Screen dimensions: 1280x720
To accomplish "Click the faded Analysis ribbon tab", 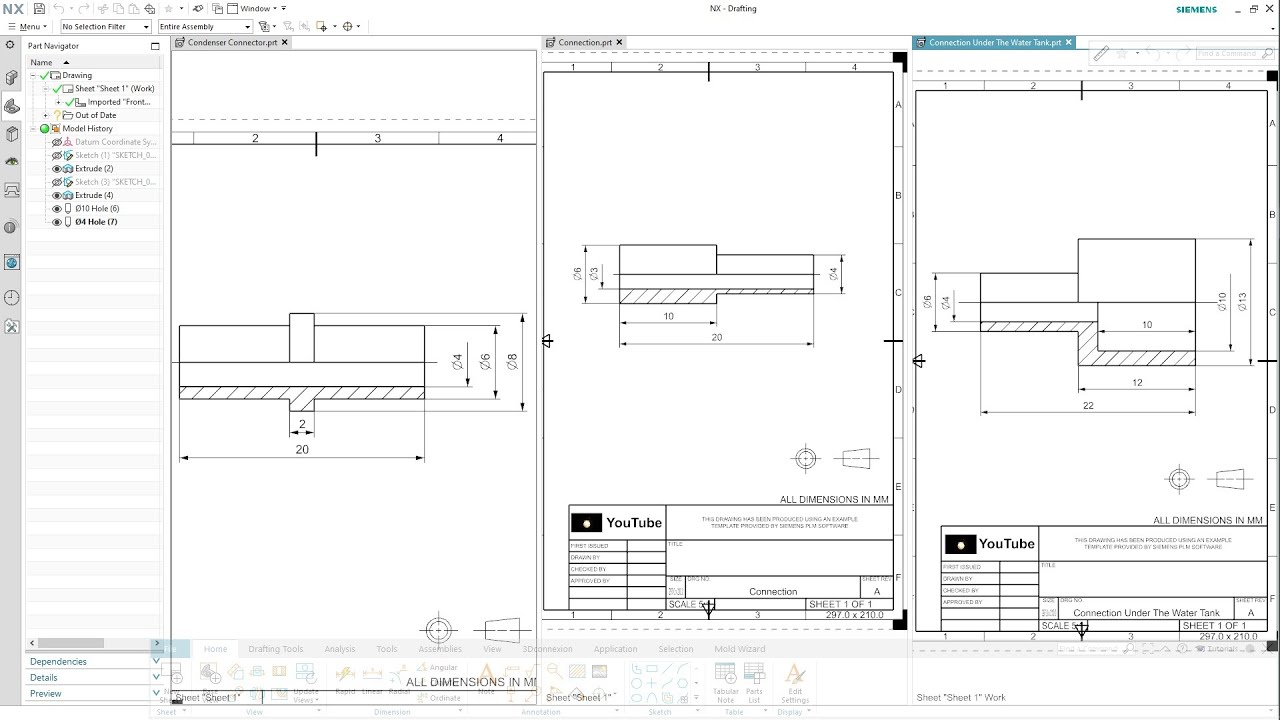I will pos(340,649).
